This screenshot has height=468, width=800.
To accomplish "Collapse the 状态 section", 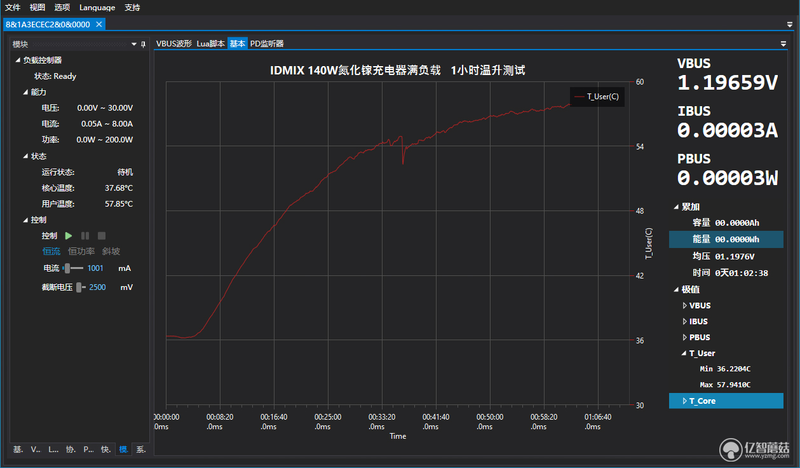I will coord(26,156).
